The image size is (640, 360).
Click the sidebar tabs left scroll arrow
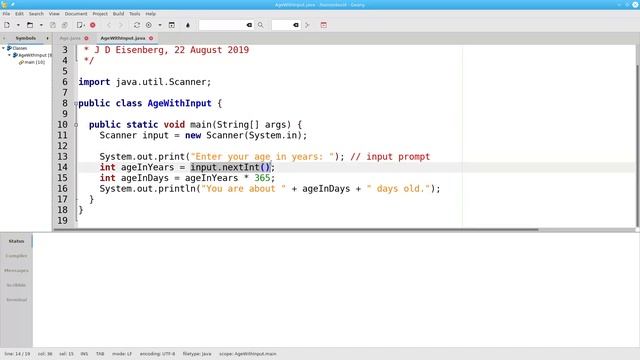pos(4,38)
